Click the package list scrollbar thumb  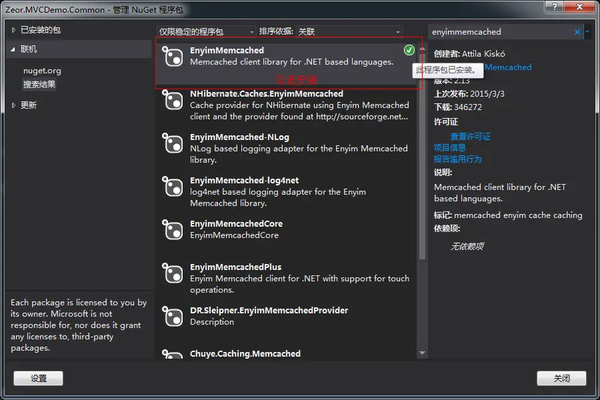(422, 156)
